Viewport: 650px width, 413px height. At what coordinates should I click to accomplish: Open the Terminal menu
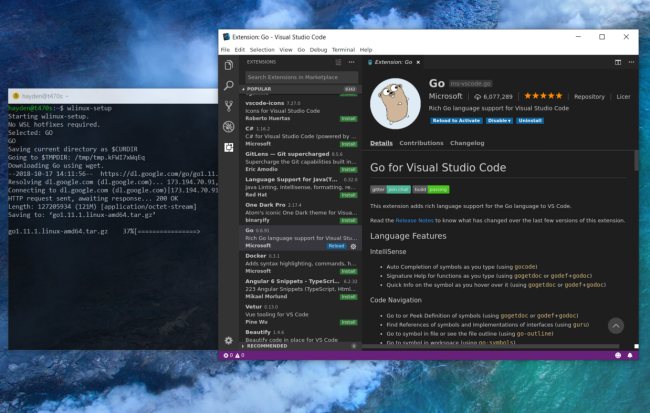(343, 50)
